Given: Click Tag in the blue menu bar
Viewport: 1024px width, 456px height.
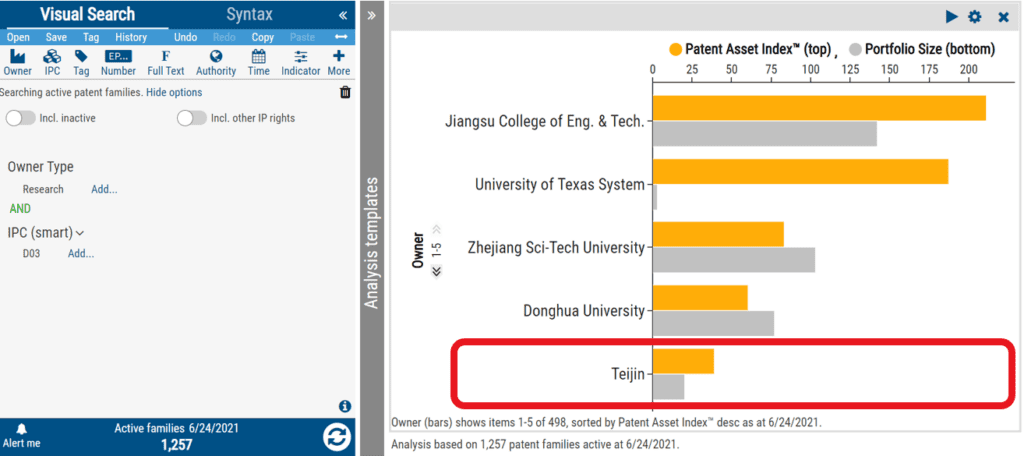Looking at the screenshot, I should (91, 37).
